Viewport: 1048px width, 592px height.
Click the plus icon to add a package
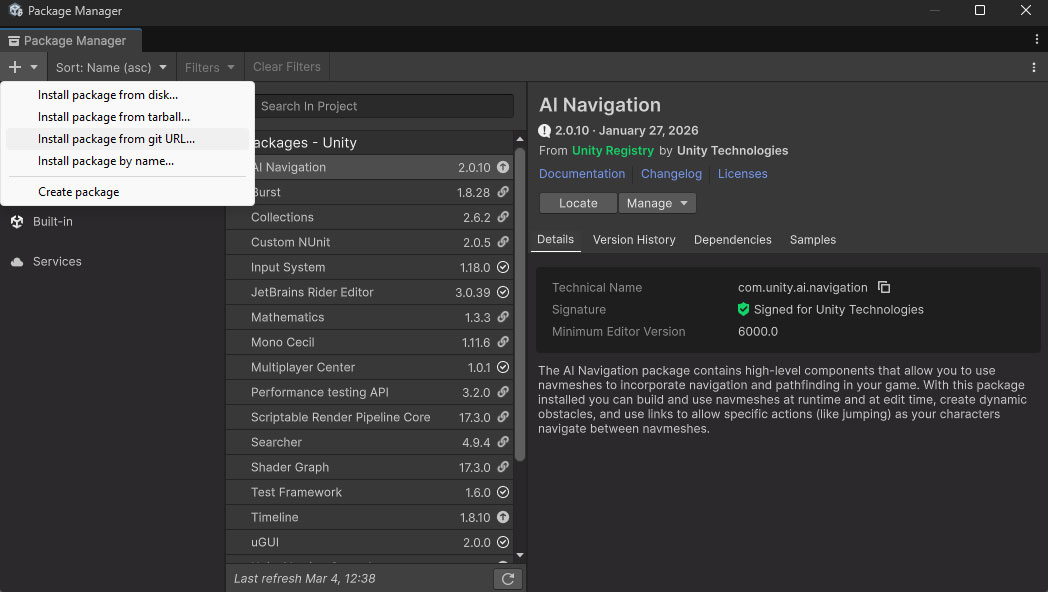(14, 67)
